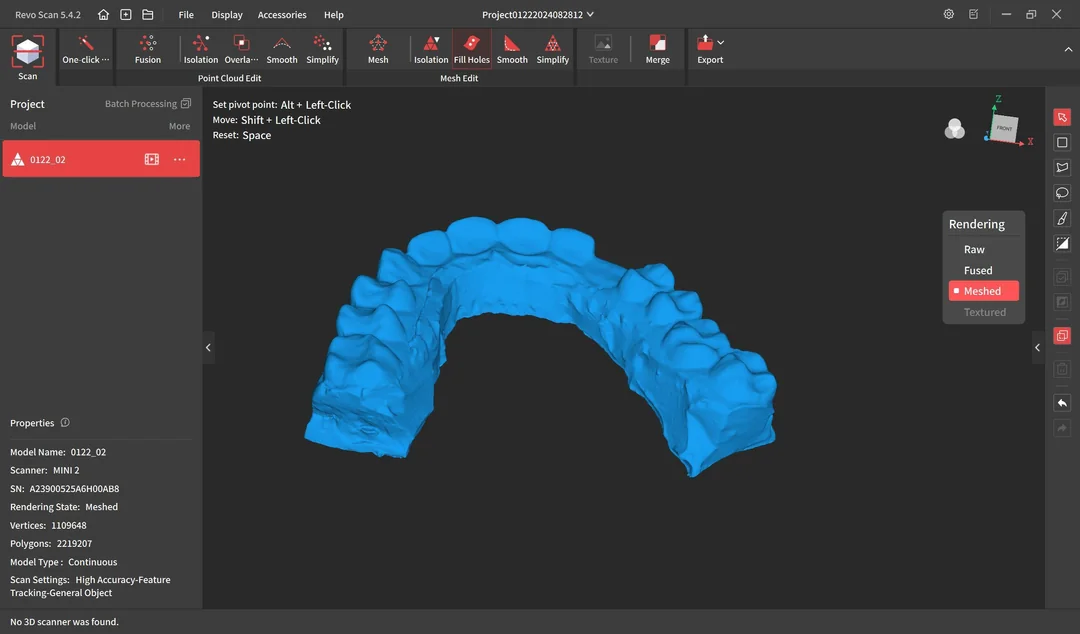This screenshot has width=1080, height=634.
Task: Select the Fill Holes mesh tool
Action: [472, 49]
